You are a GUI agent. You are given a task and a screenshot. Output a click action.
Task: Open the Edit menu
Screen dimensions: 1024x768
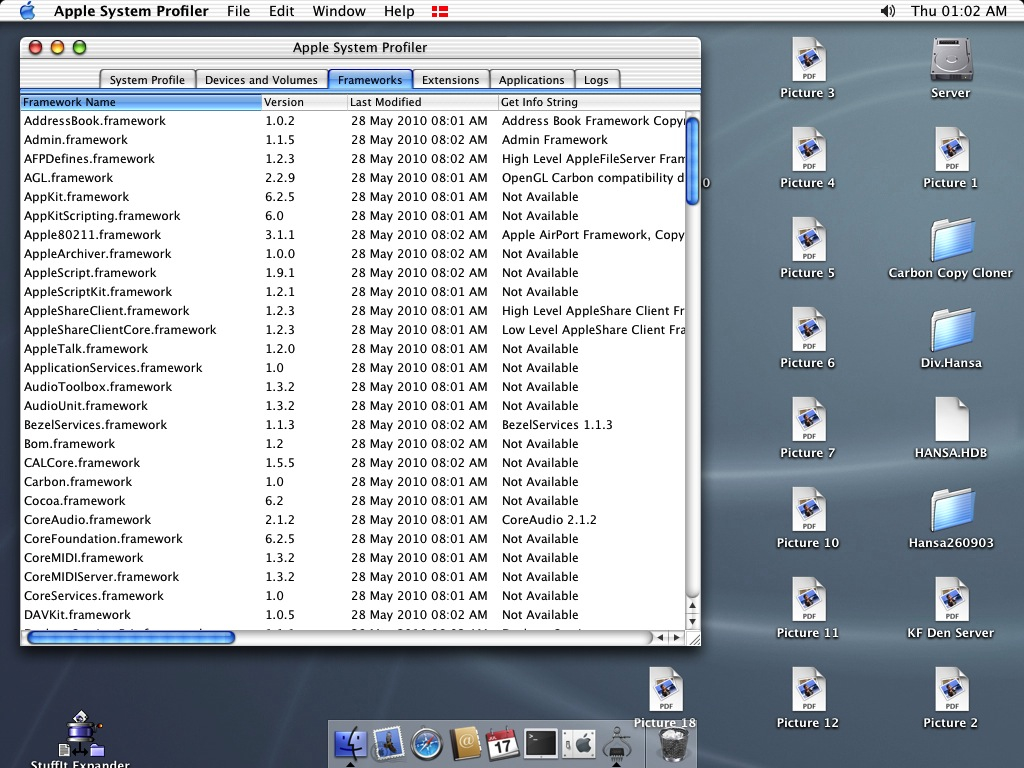[281, 11]
